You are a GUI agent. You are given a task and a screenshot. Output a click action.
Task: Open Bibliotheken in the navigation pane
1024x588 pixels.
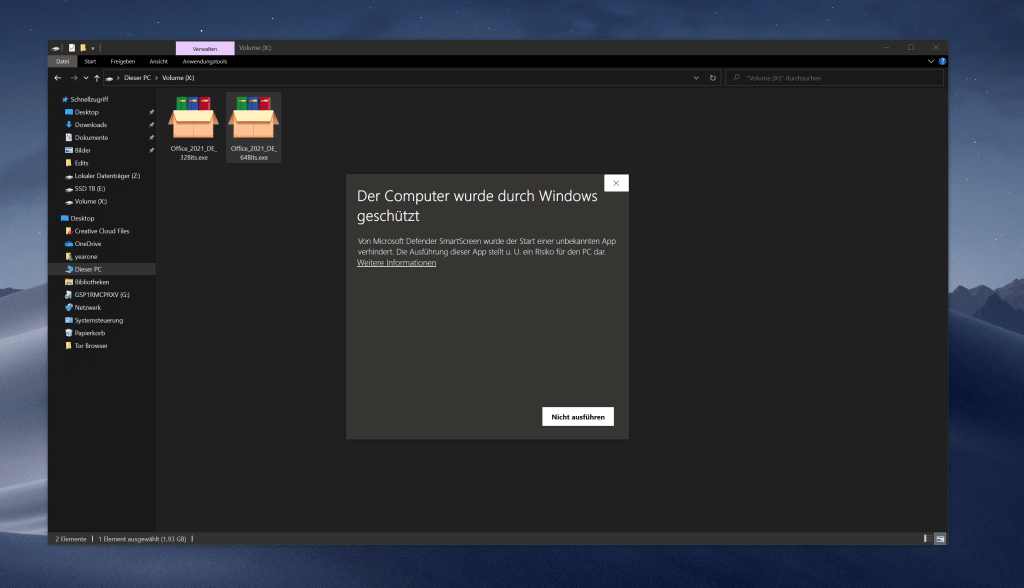point(91,282)
